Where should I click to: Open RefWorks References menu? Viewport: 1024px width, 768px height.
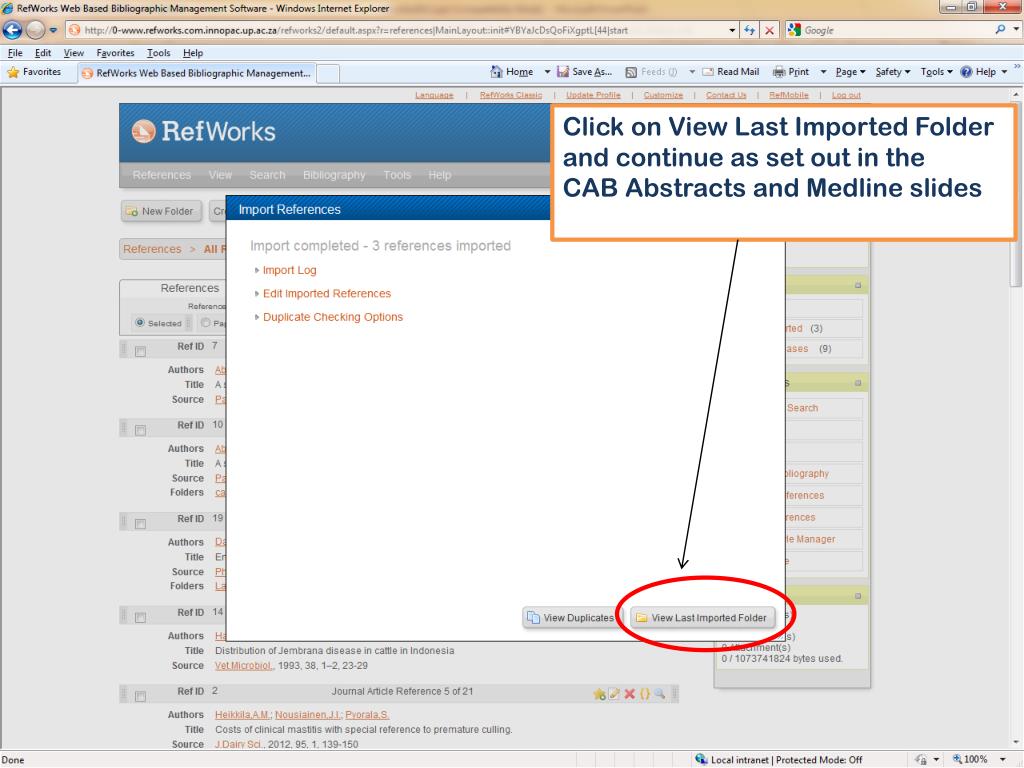pyautogui.click(x=161, y=175)
